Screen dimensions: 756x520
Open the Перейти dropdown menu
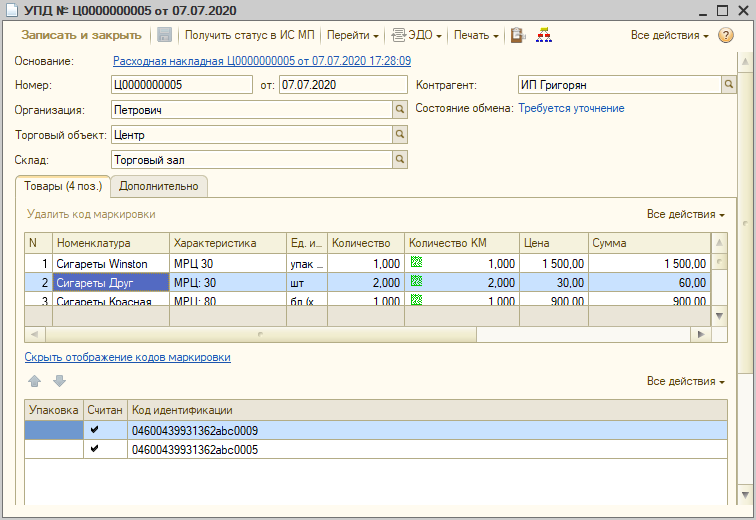tap(352, 35)
